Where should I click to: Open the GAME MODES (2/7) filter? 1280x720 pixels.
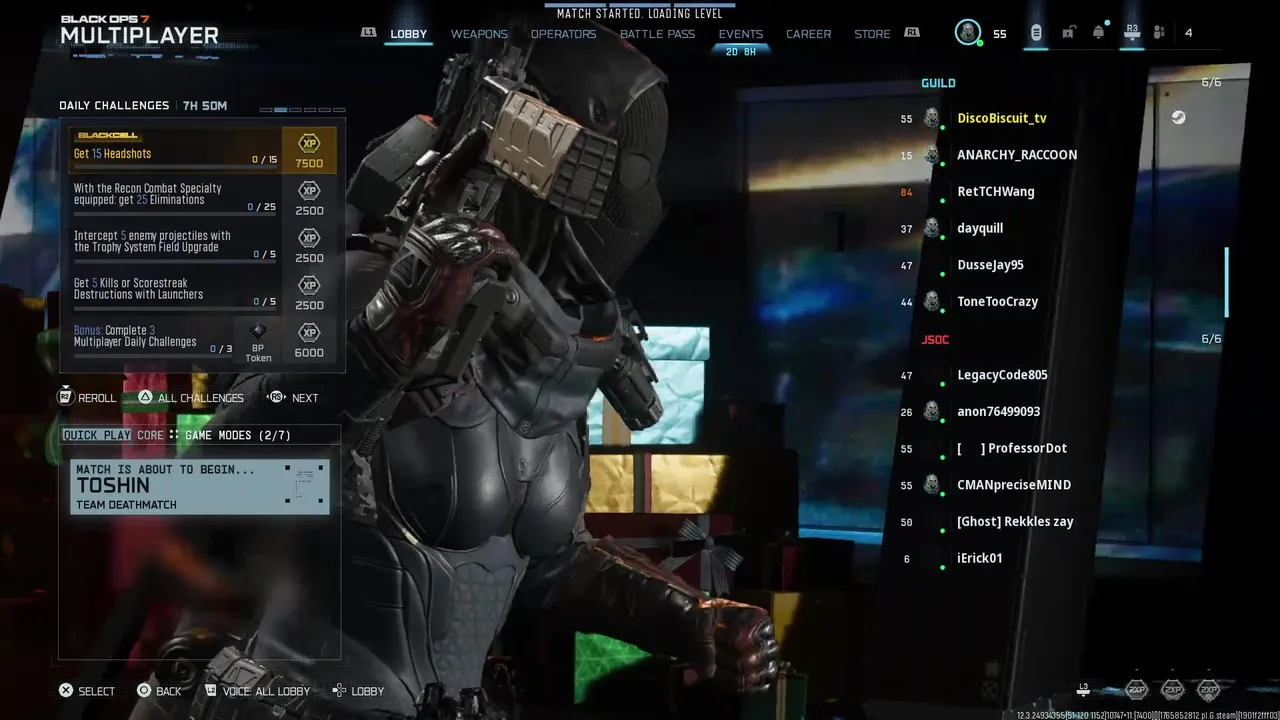pyautogui.click(x=238, y=435)
